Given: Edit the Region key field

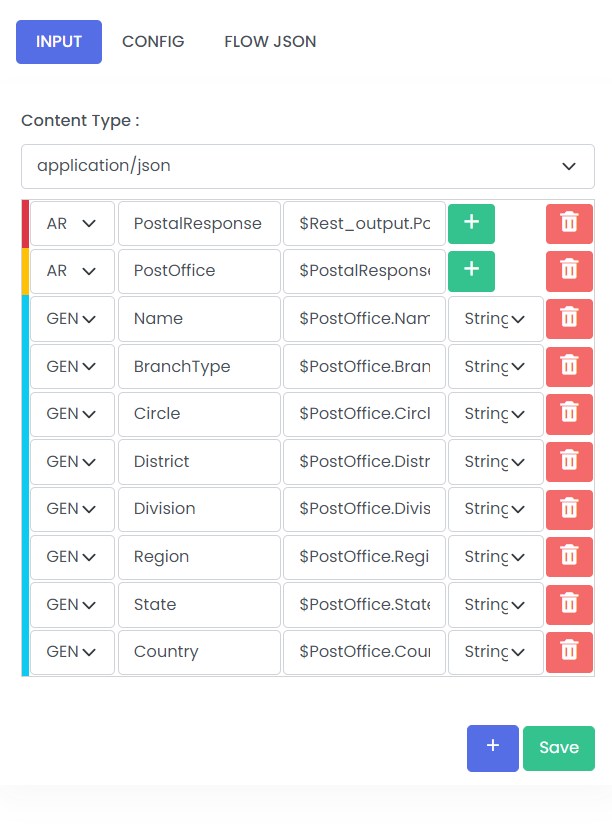Looking at the screenshot, I should (x=199, y=557).
